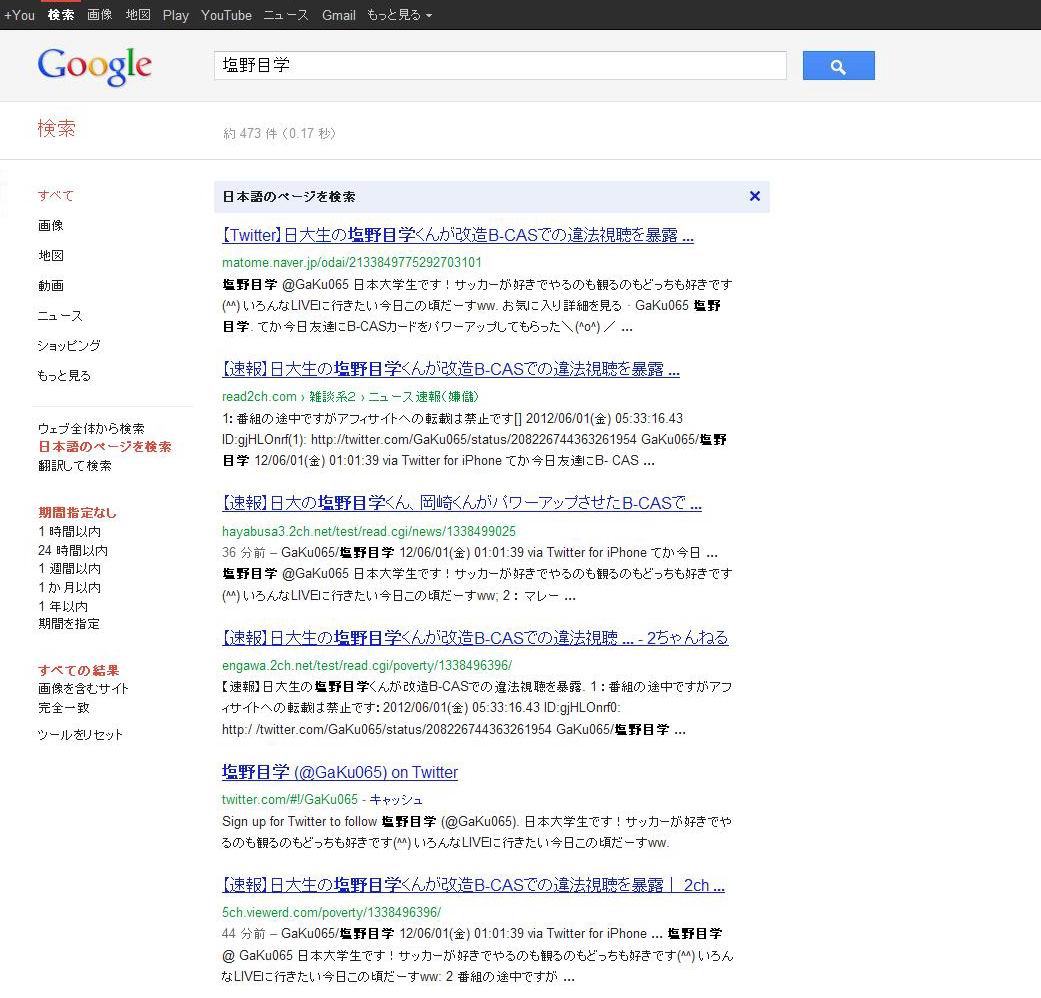
Task: Click the matome.naver.jp URL text
Action: tap(352, 262)
